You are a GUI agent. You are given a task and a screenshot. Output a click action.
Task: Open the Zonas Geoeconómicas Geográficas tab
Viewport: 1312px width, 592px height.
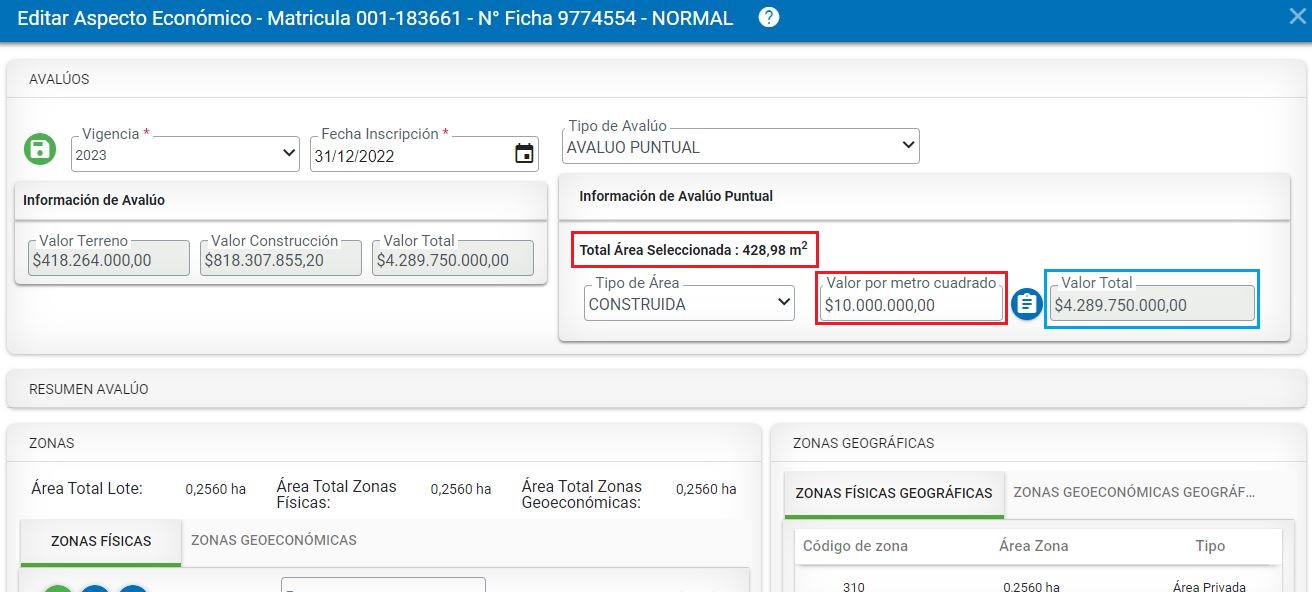(1133, 492)
